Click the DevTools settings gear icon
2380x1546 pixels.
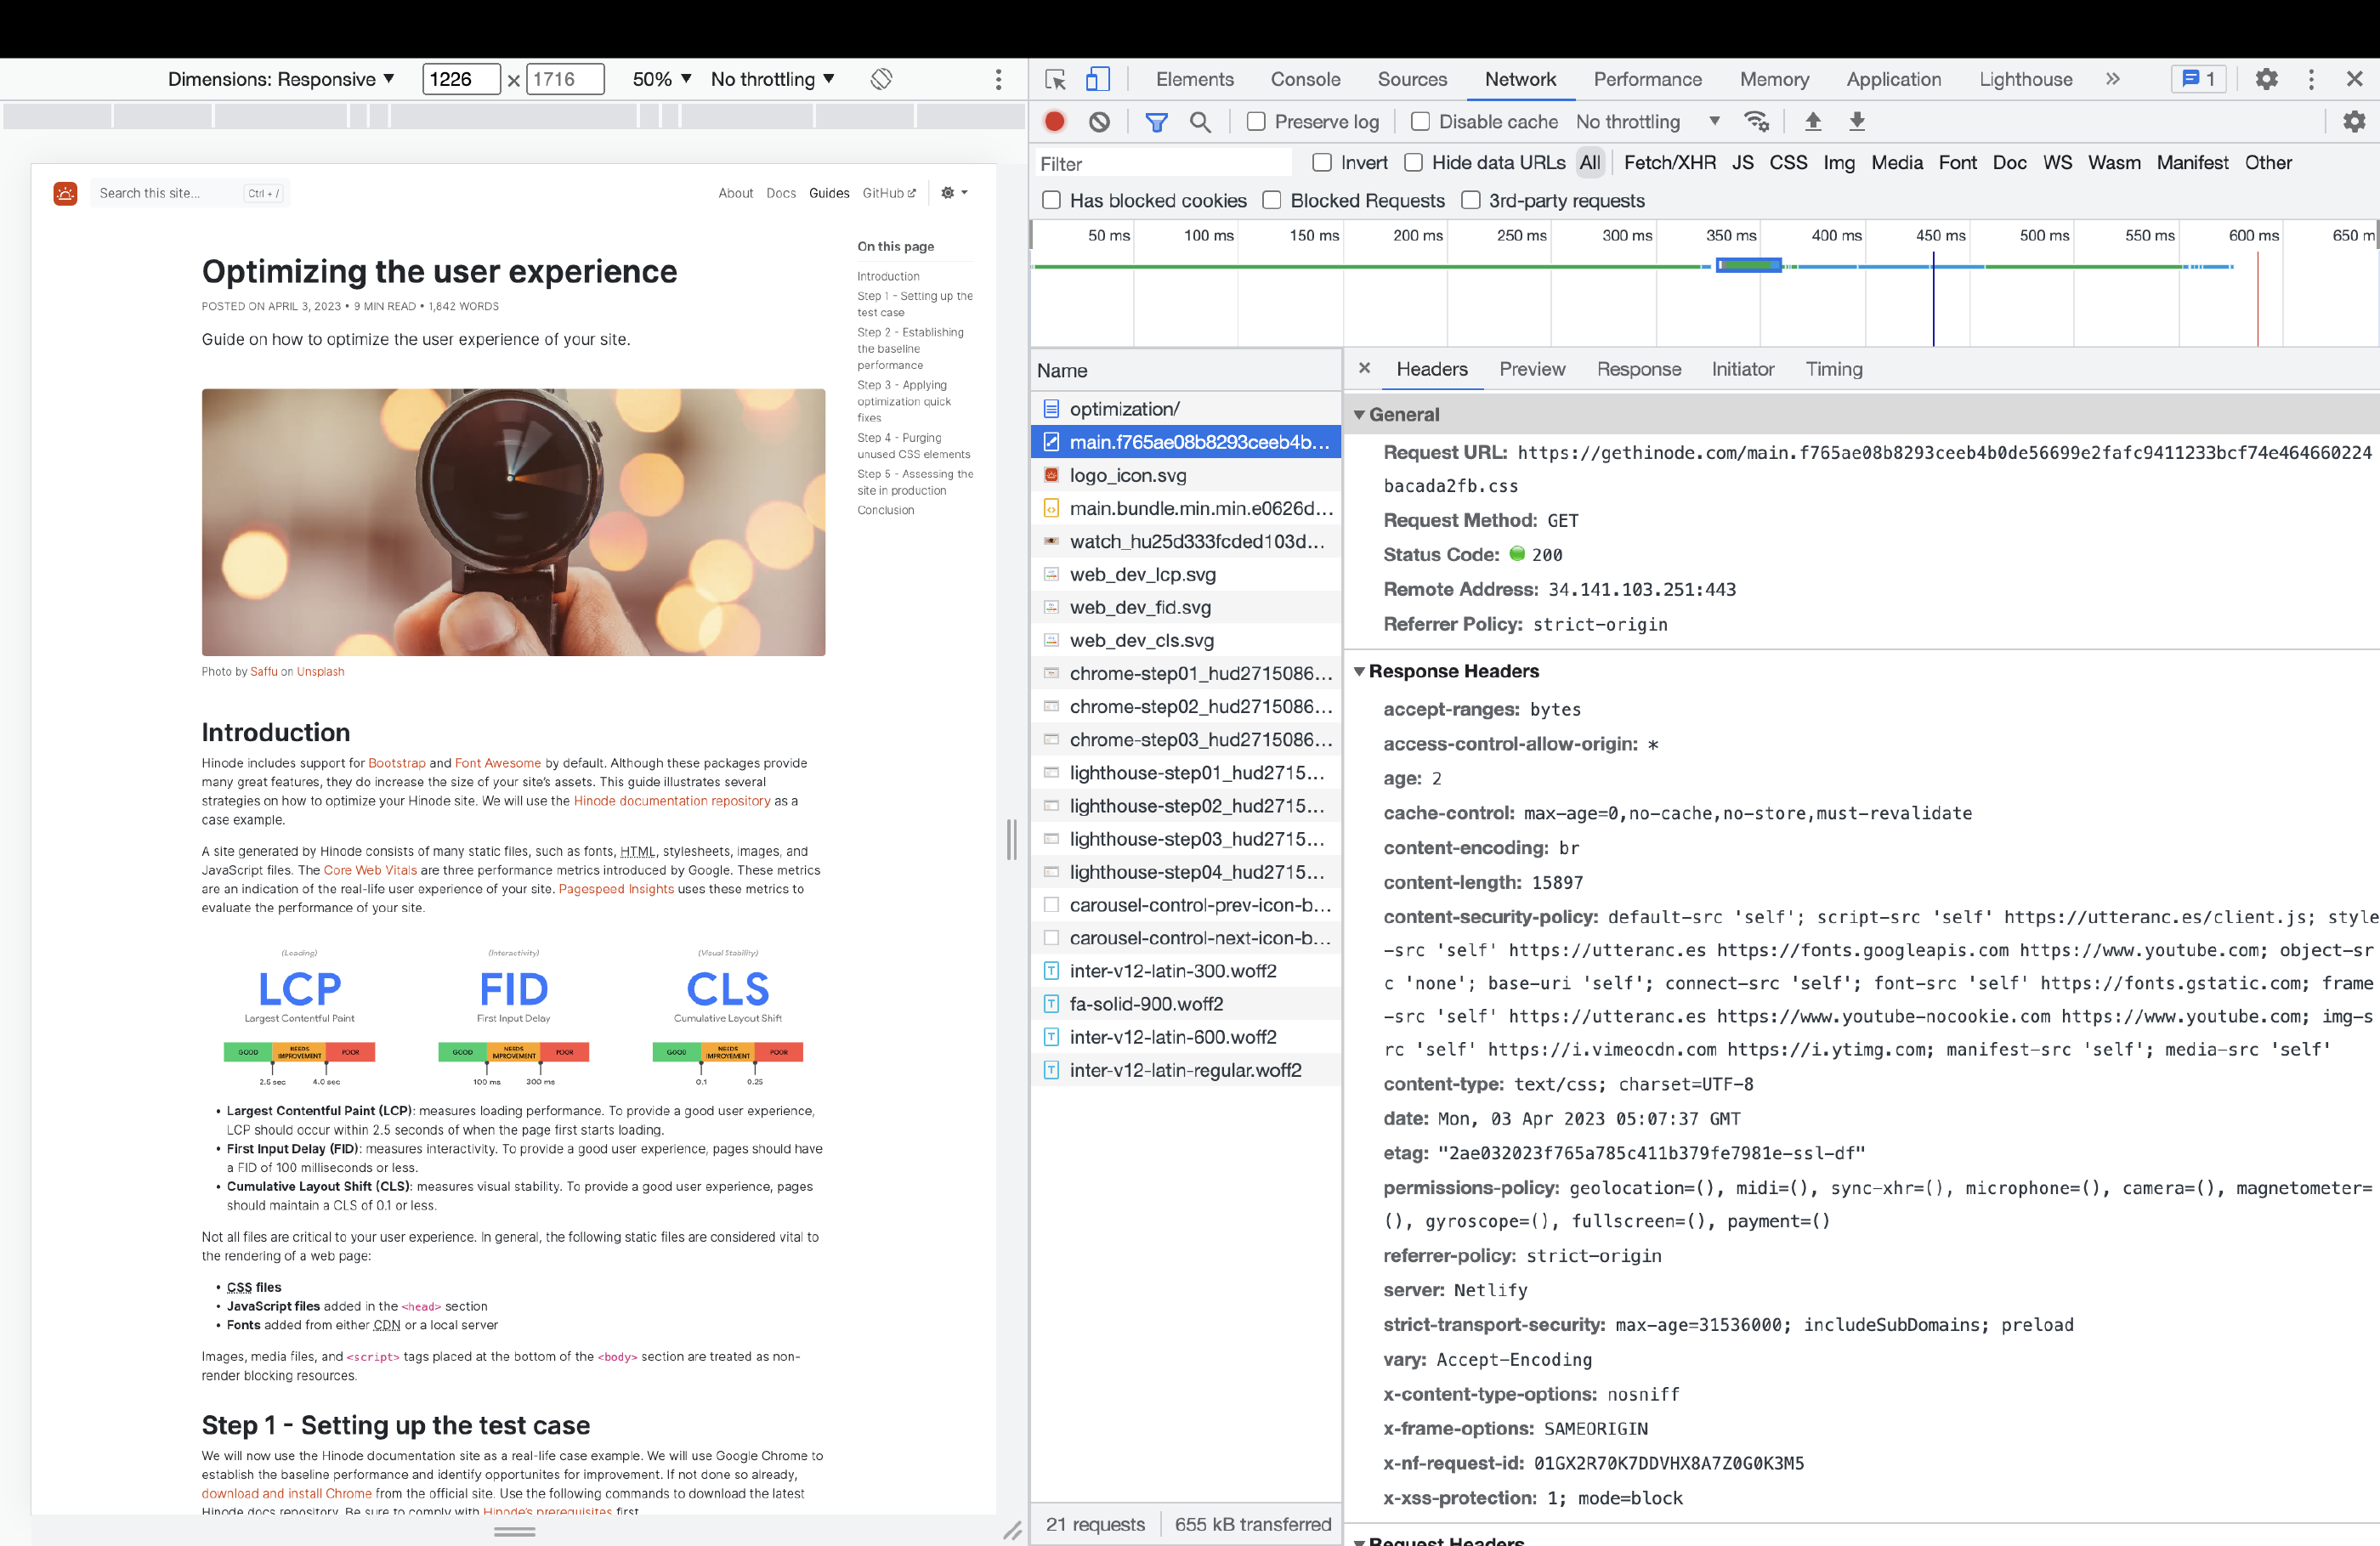(x=2267, y=78)
